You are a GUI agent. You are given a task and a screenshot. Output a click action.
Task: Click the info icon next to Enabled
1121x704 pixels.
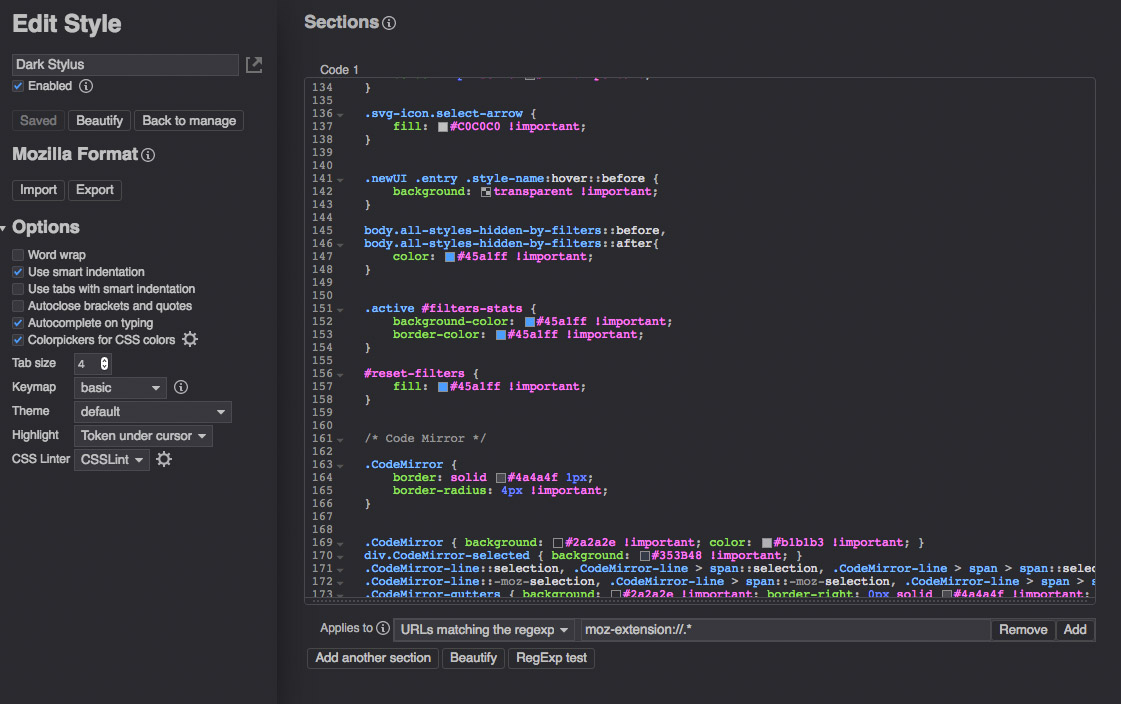click(x=86, y=87)
